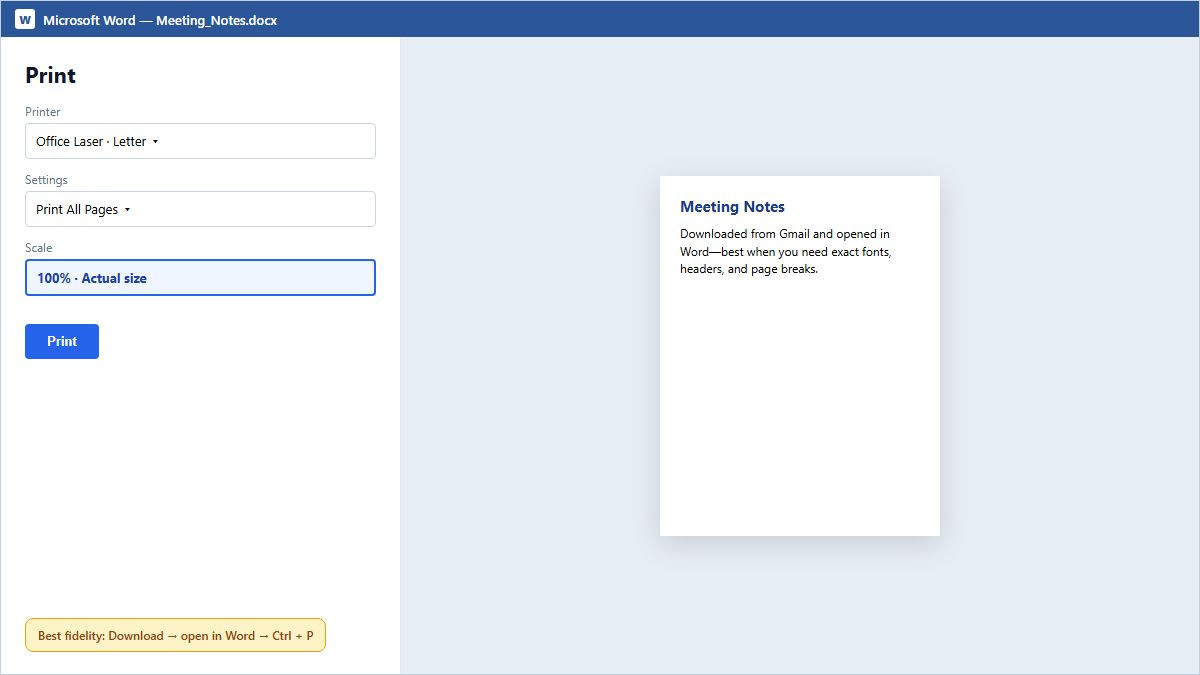This screenshot has height=675, width=1200.
Task: Click the Print heading text
Action: (x=51, y=75)
